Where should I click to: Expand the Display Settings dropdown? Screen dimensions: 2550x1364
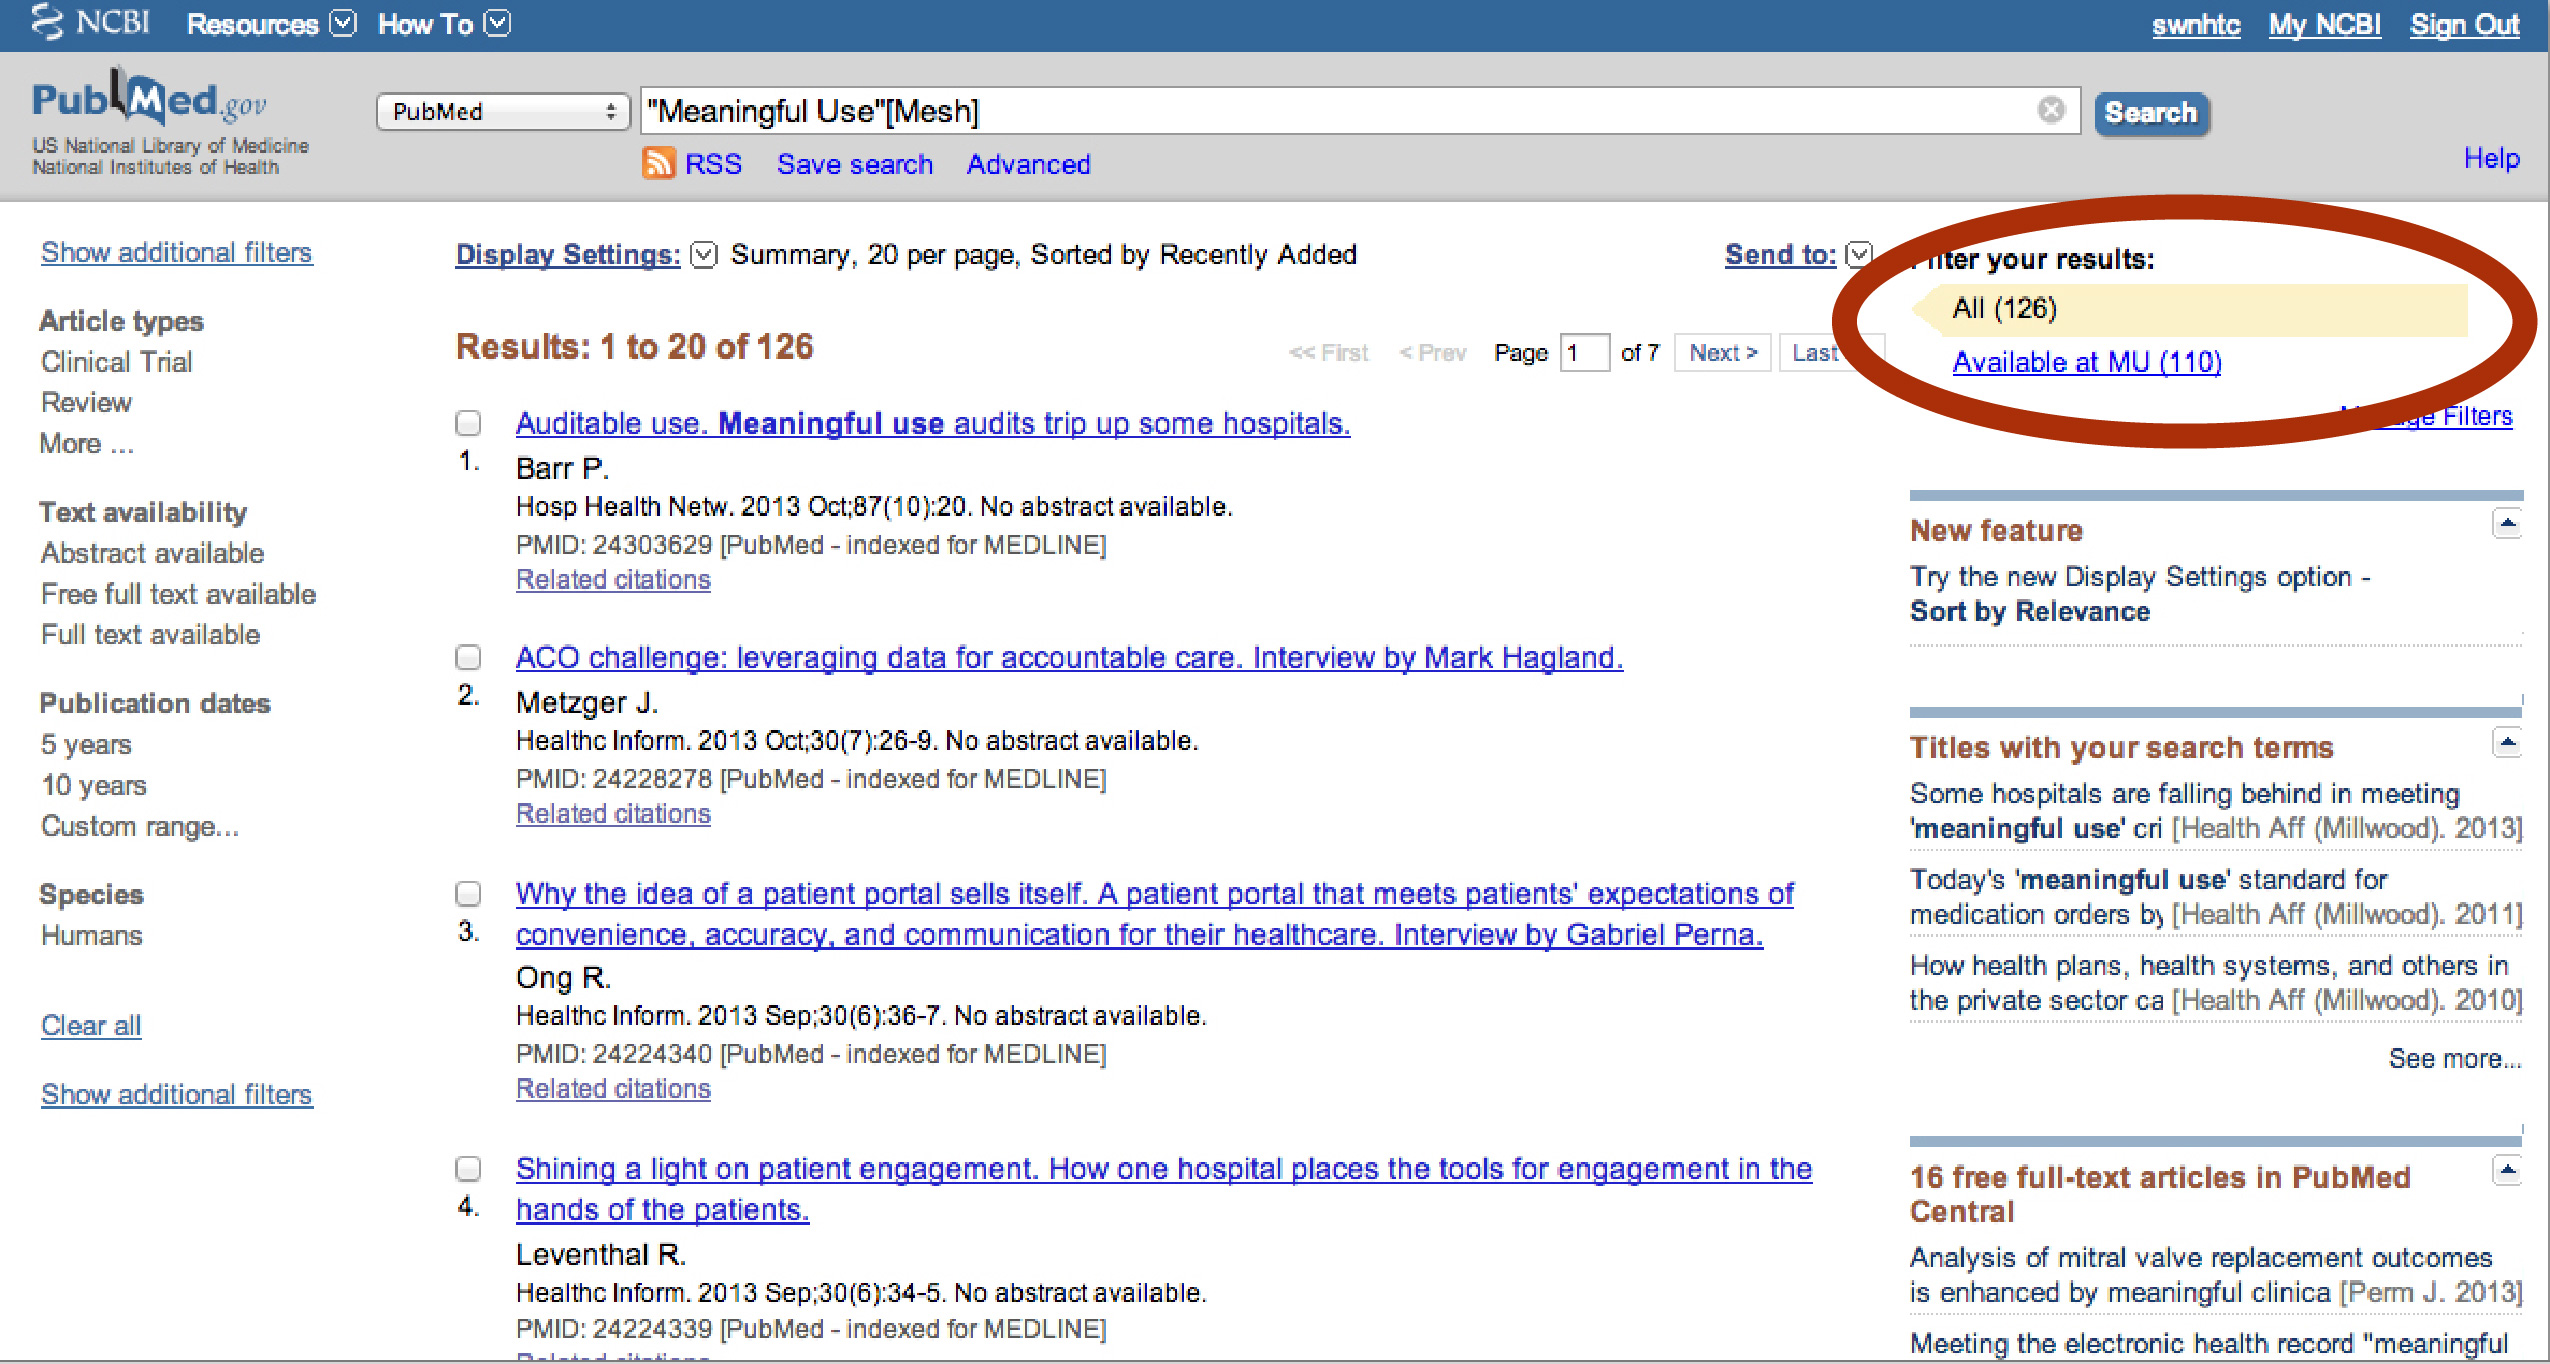click(704, 255)
